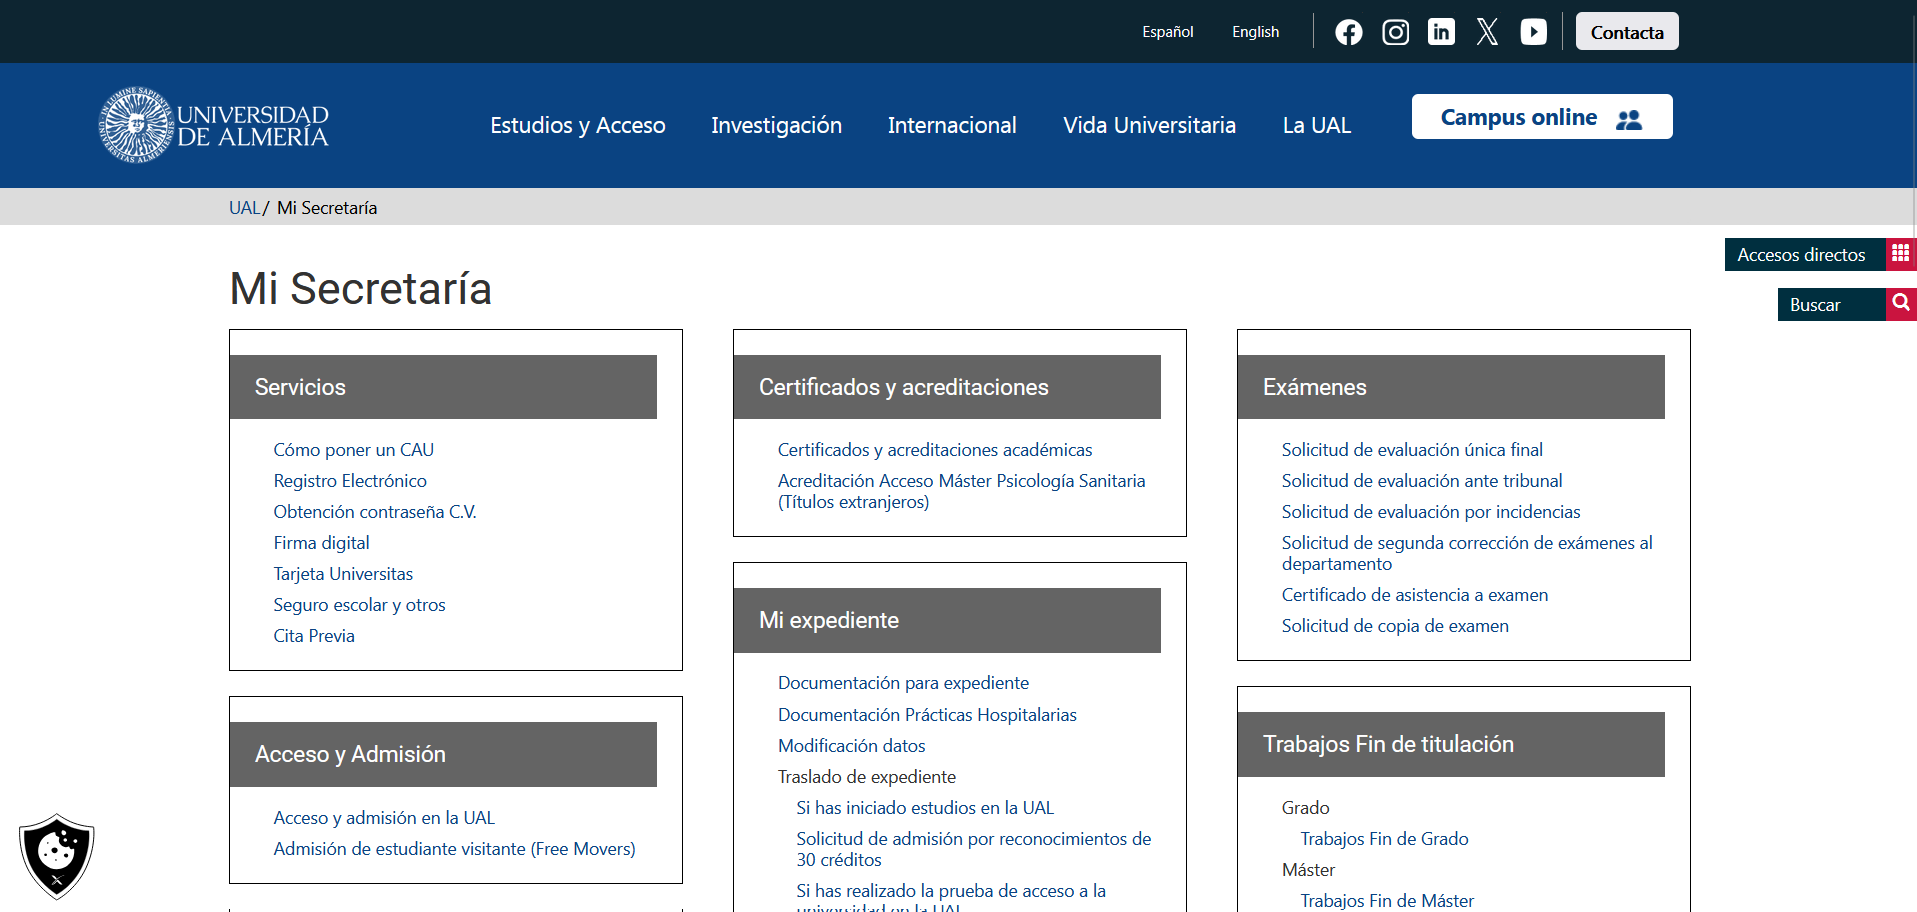
Task: Expand the Estudios y Acceso menu
Action: pyautogui.click(x=578, y=125)
